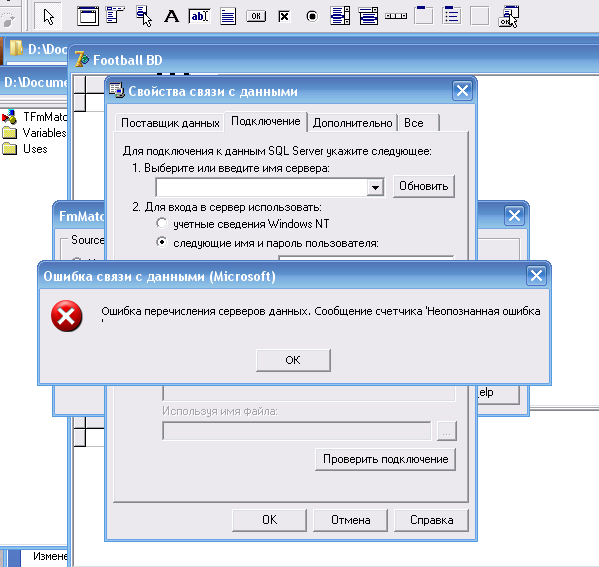Select the OK Button component icon
Viewport: 599px width, 567px height.
pos(256,16)
